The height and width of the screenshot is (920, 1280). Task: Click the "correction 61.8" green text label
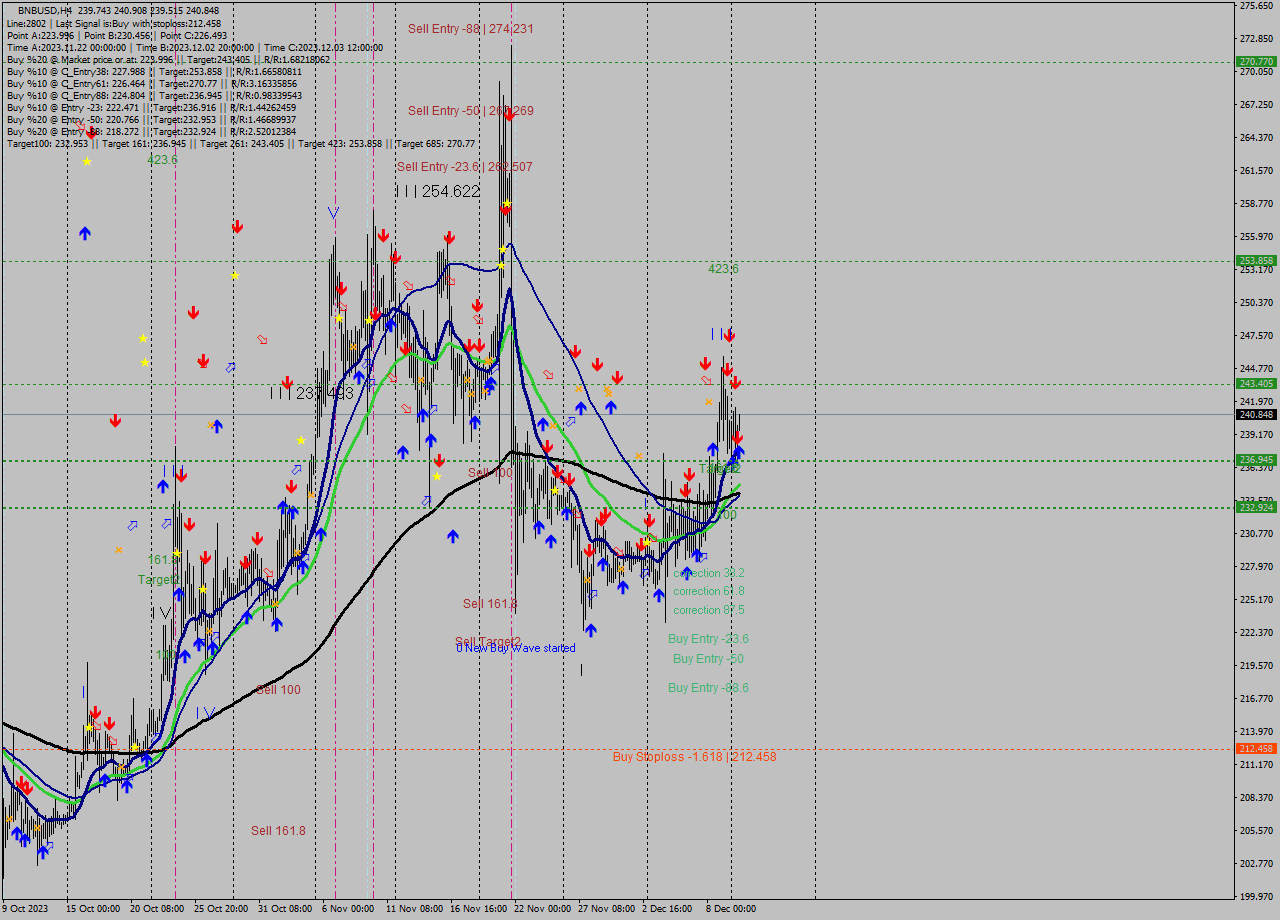[x=708, y=591]
